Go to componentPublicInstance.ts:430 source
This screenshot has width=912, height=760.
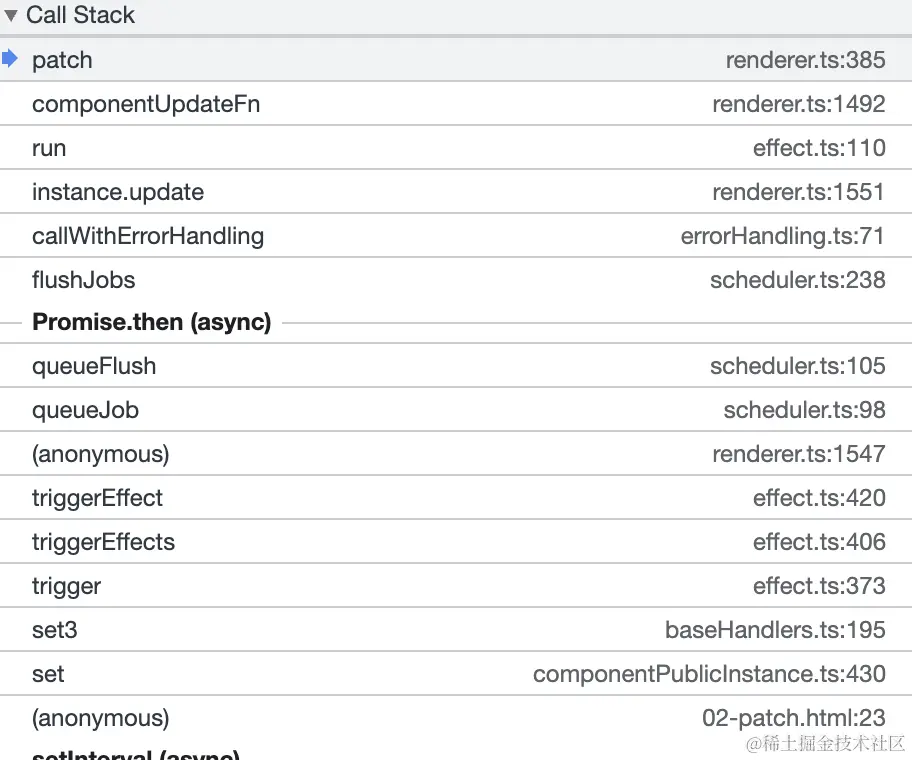[x=709, y=674]
